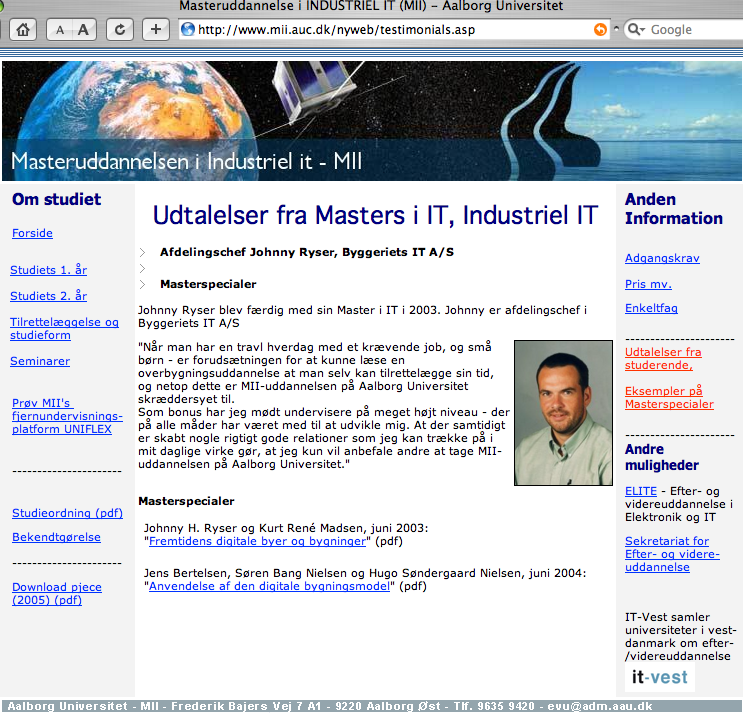Open the Studiets 1. år link
This screenshot has width=743, height=723.
[48, 270]
